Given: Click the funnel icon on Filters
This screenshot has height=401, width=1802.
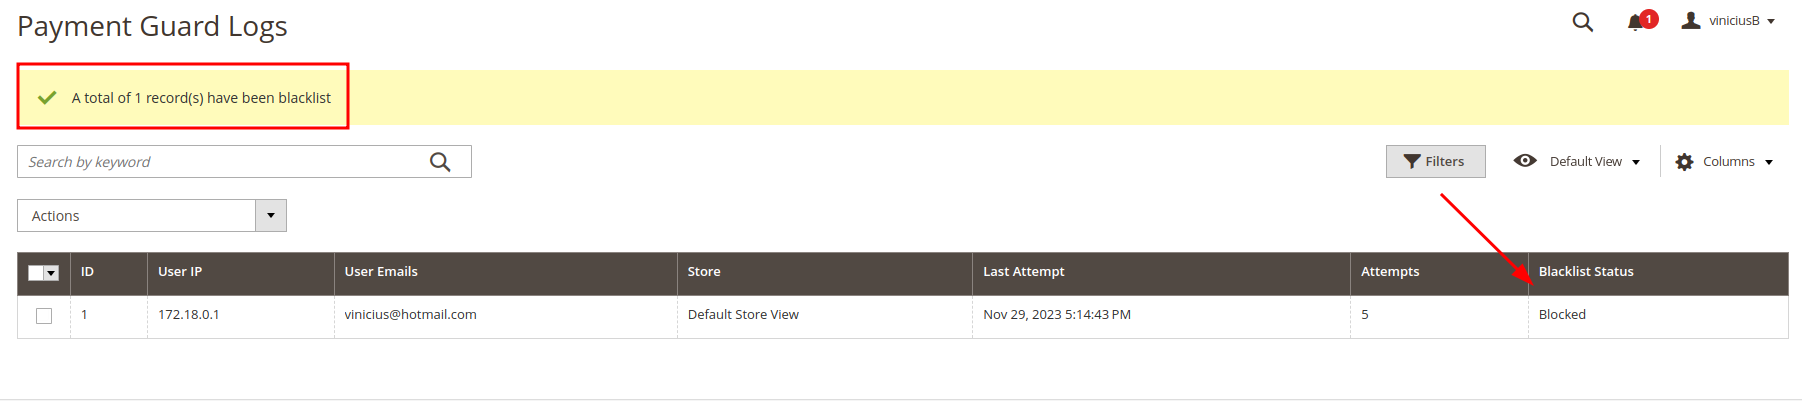Looking at the screenshot, I should (1412, 162).
